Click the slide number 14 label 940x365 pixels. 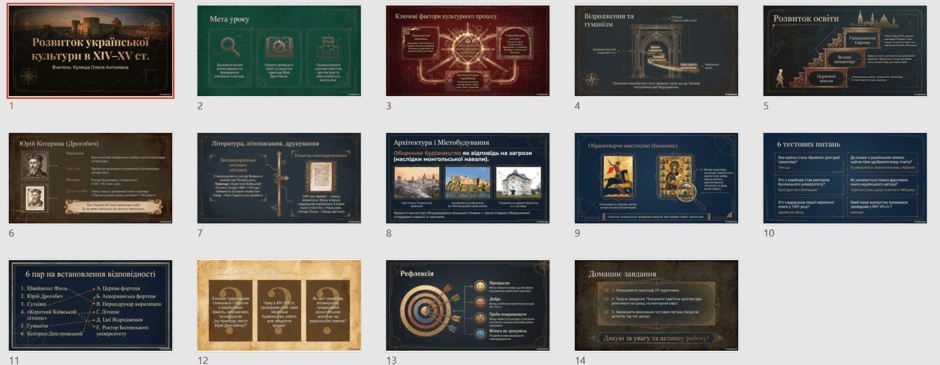580,360
